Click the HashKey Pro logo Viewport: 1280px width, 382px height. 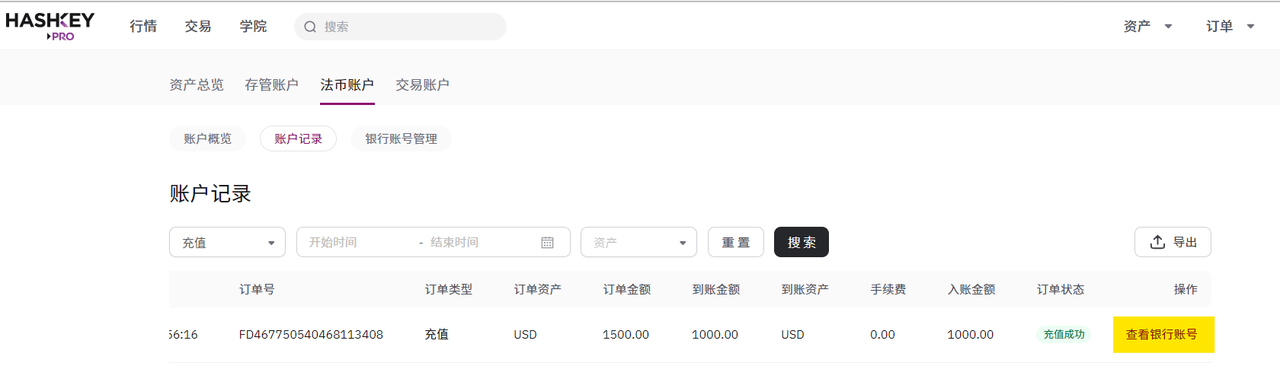tap(50, 25)
